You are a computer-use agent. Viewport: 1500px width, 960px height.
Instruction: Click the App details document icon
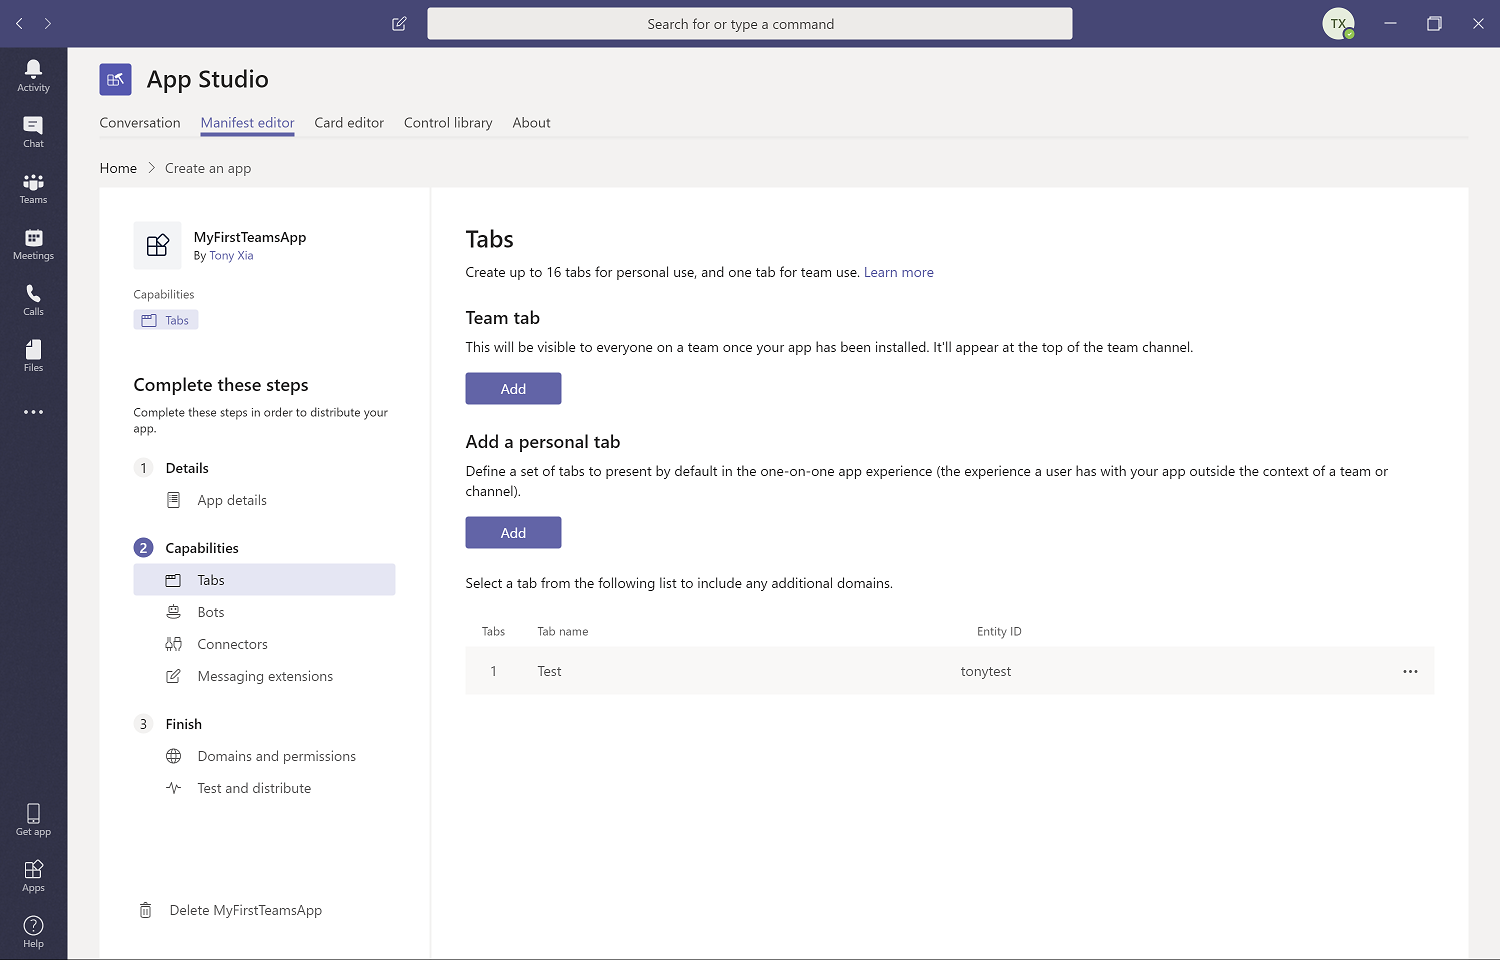pyautogui.click(x=173, y=500)
